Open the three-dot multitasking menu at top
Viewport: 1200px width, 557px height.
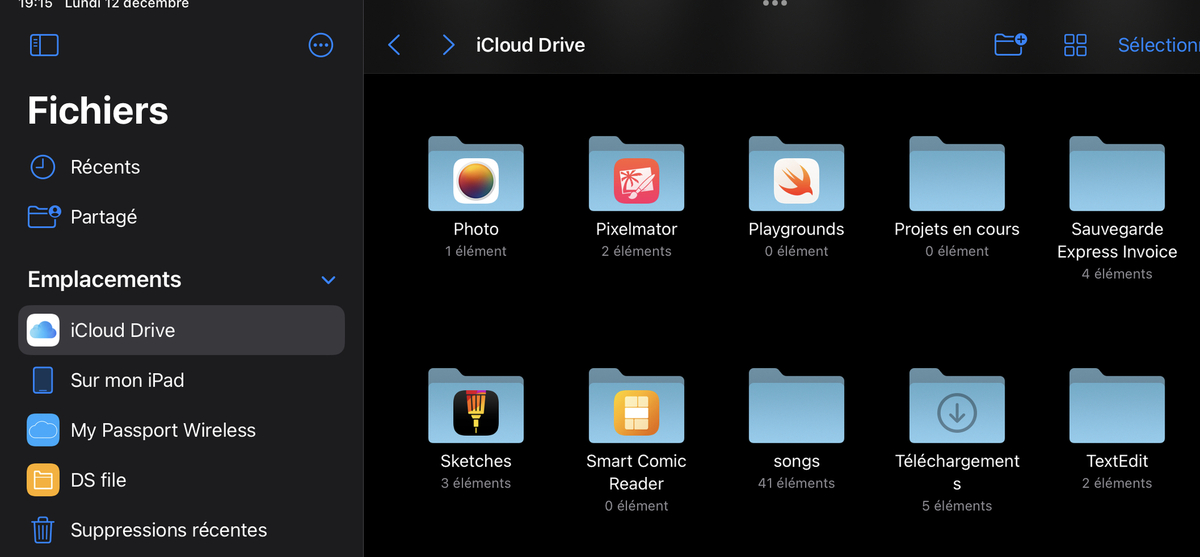click(775, 4)
